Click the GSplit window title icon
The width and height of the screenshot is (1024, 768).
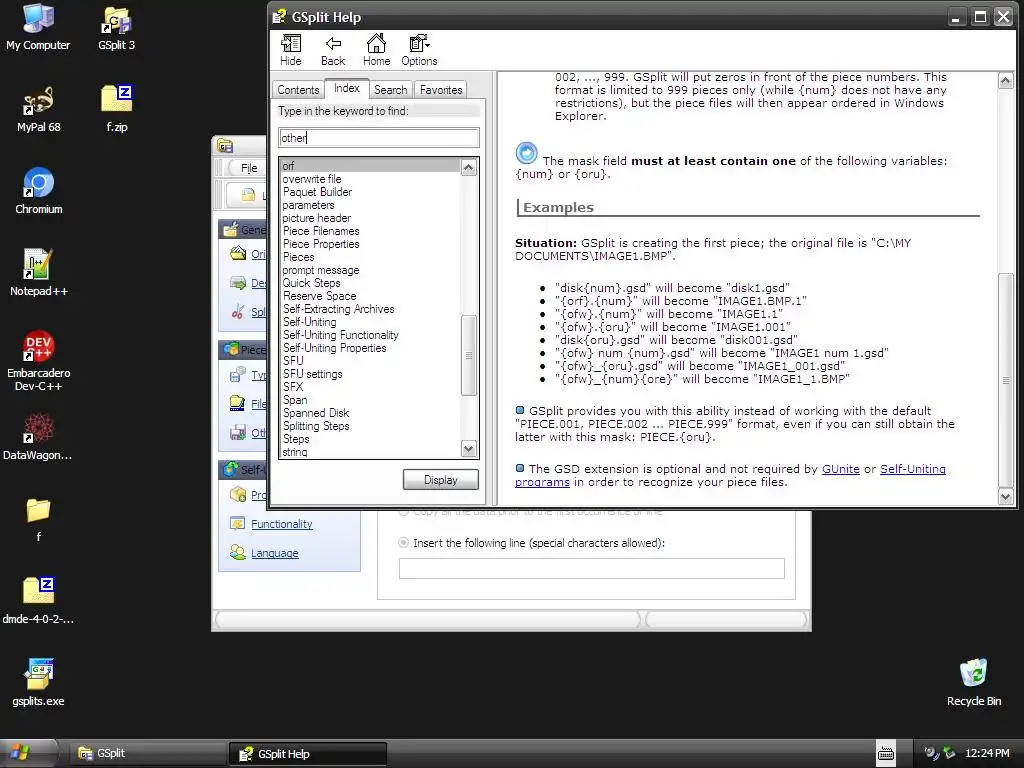pyautogui.click(x=225, y=146)
